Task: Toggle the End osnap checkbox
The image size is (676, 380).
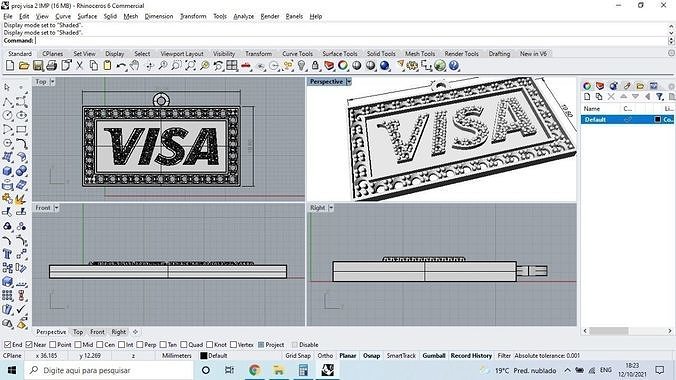Action: coord(7,345)
